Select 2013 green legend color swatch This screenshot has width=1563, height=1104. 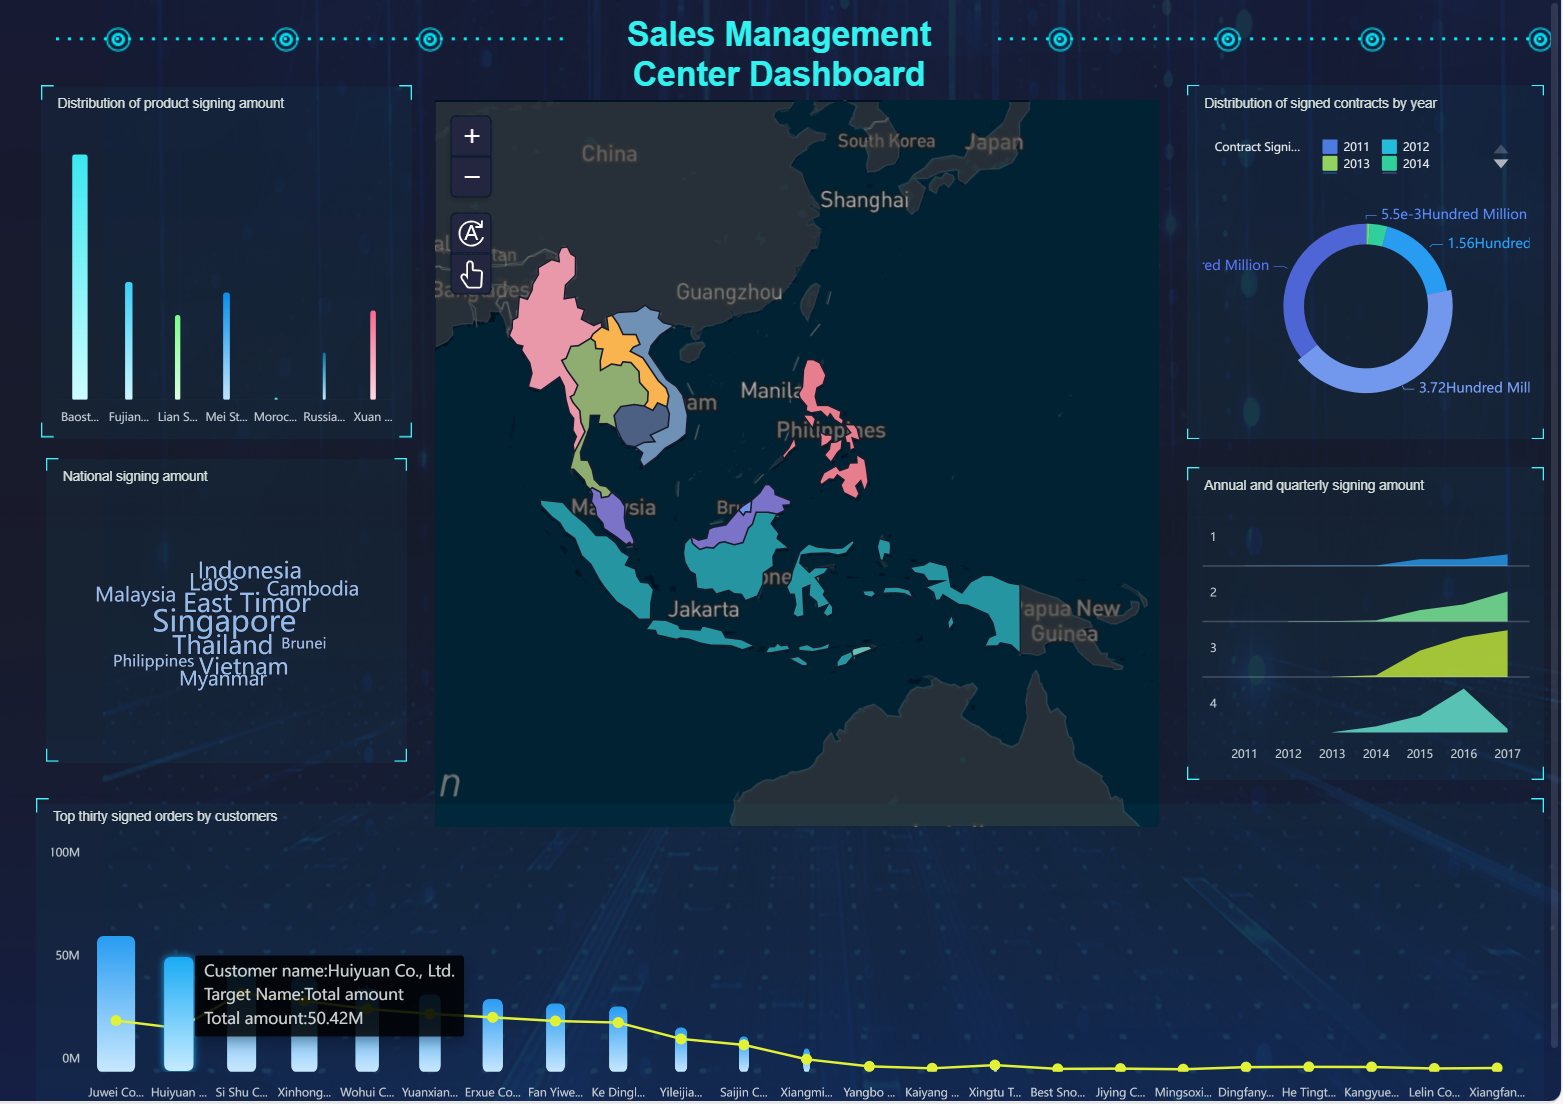[1330, 164]
